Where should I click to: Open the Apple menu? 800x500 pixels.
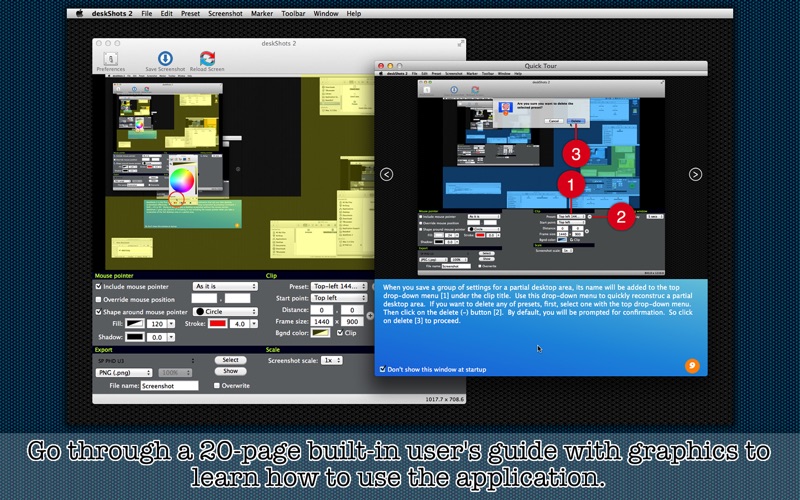click(x=80, y=14)
